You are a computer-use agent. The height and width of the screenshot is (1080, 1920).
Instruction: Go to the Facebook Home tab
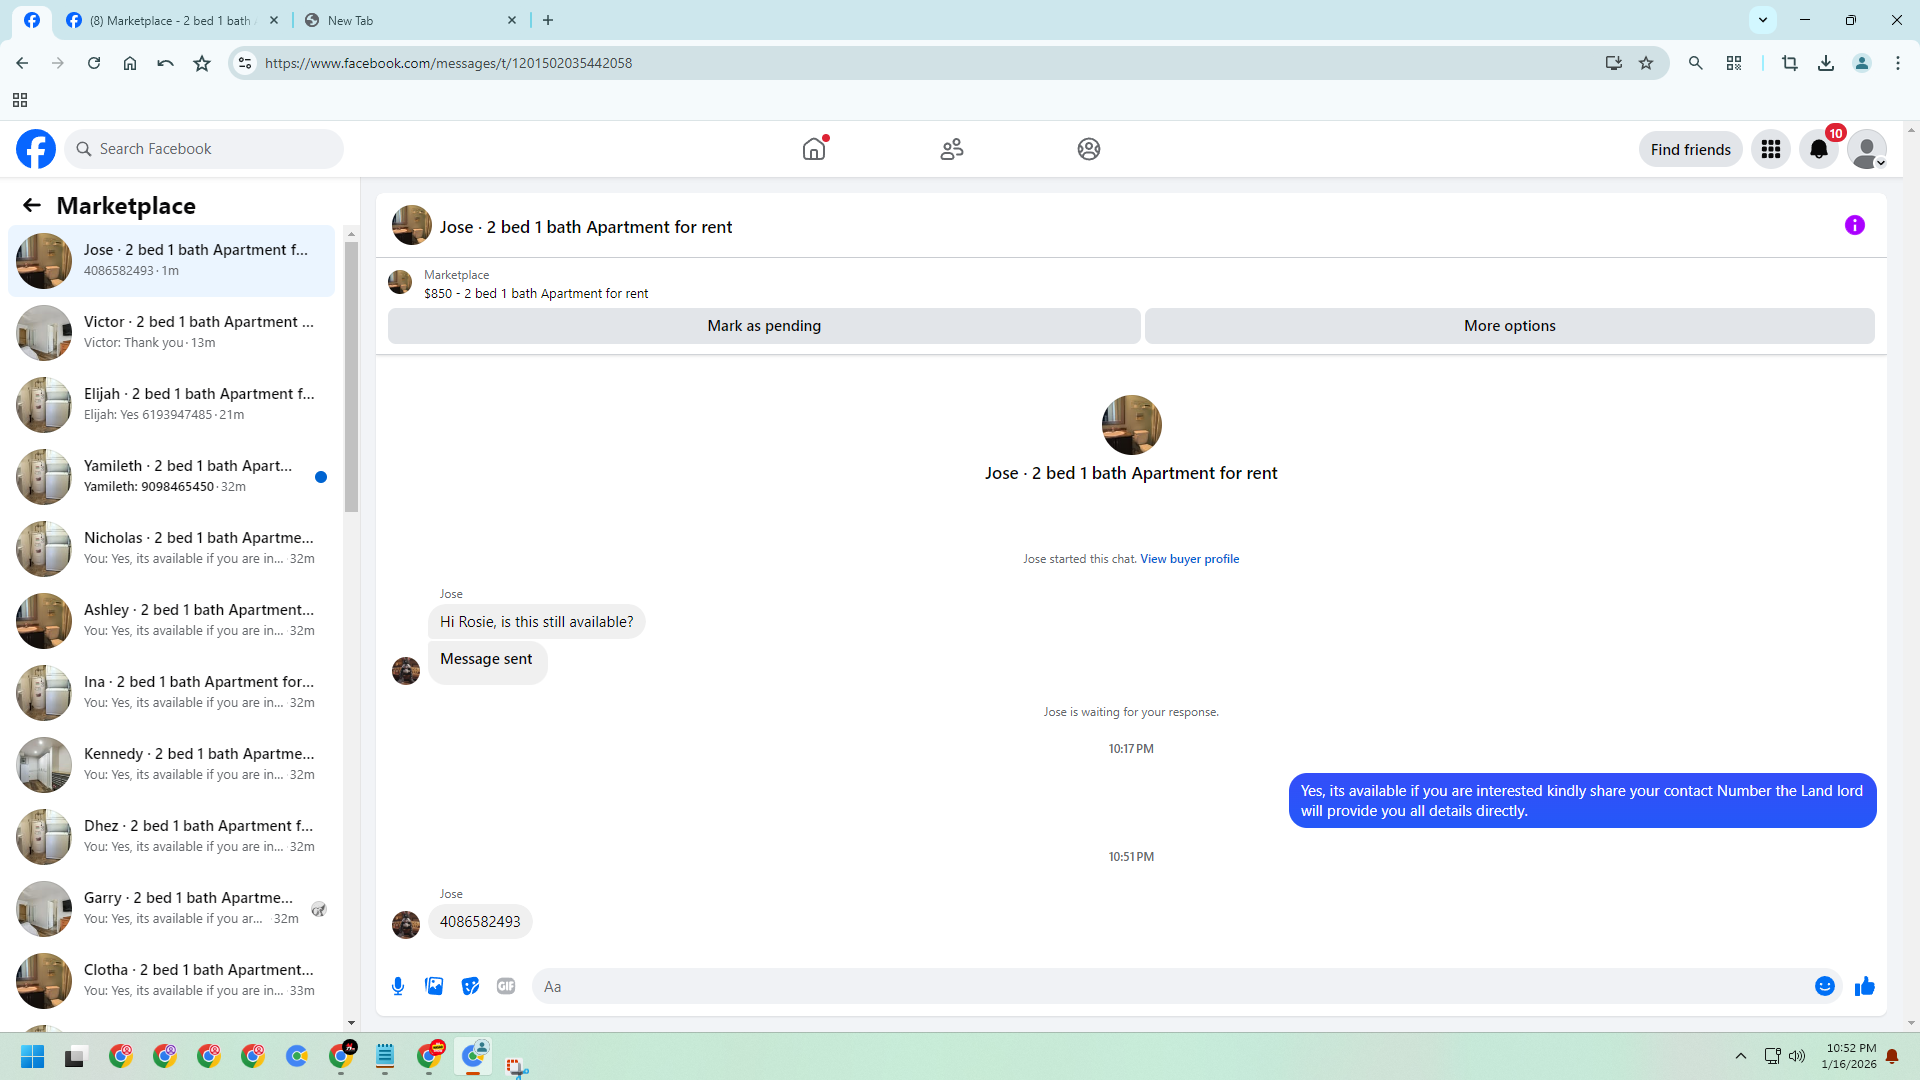pyautogui.click(x=814, y=149)
